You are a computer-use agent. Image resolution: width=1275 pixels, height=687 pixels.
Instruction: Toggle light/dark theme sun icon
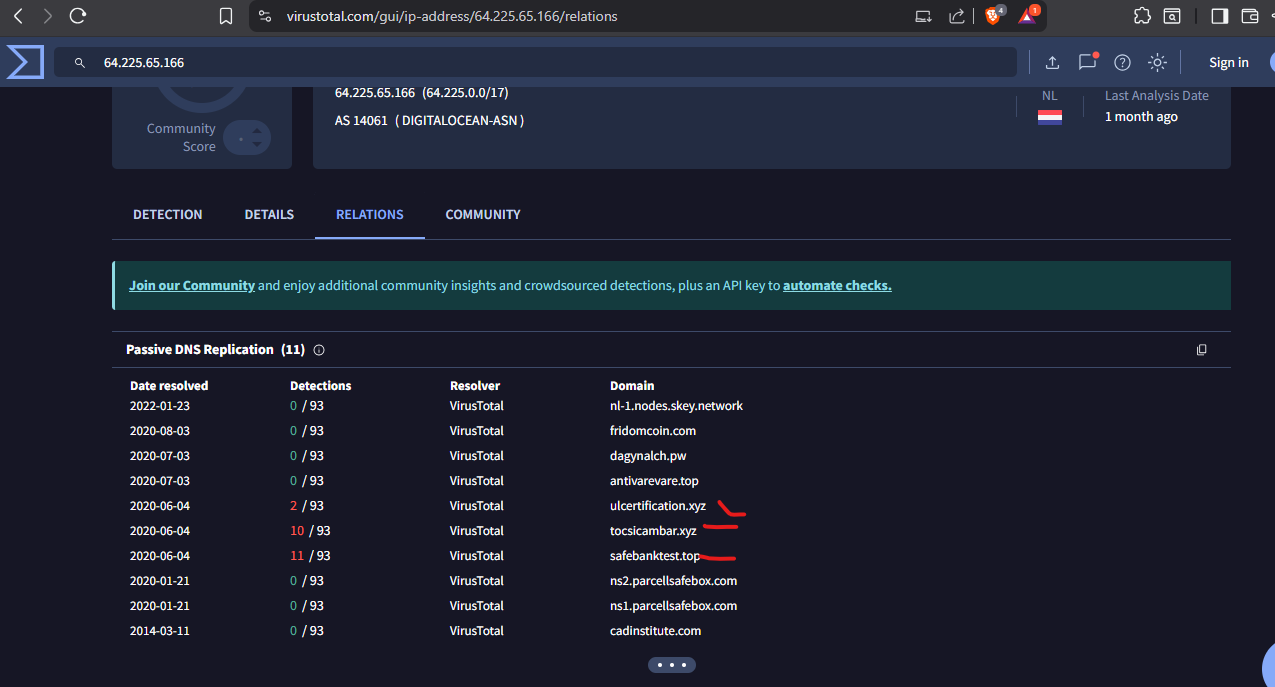tap(1157, 62)
